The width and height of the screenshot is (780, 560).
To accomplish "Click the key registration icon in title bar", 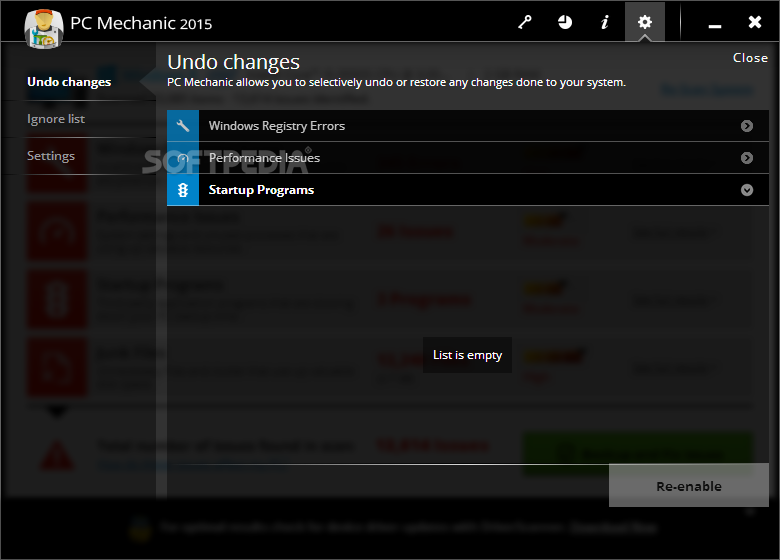I will point(525,22).
